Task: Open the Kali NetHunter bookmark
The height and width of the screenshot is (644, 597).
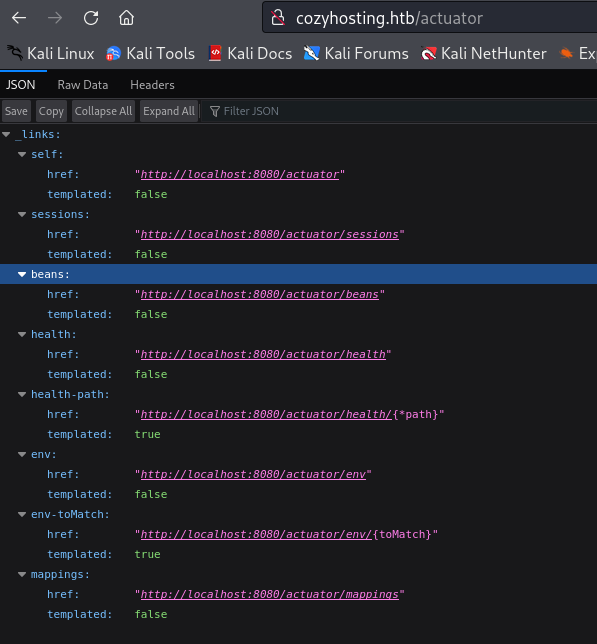Action: pos(483,53)
